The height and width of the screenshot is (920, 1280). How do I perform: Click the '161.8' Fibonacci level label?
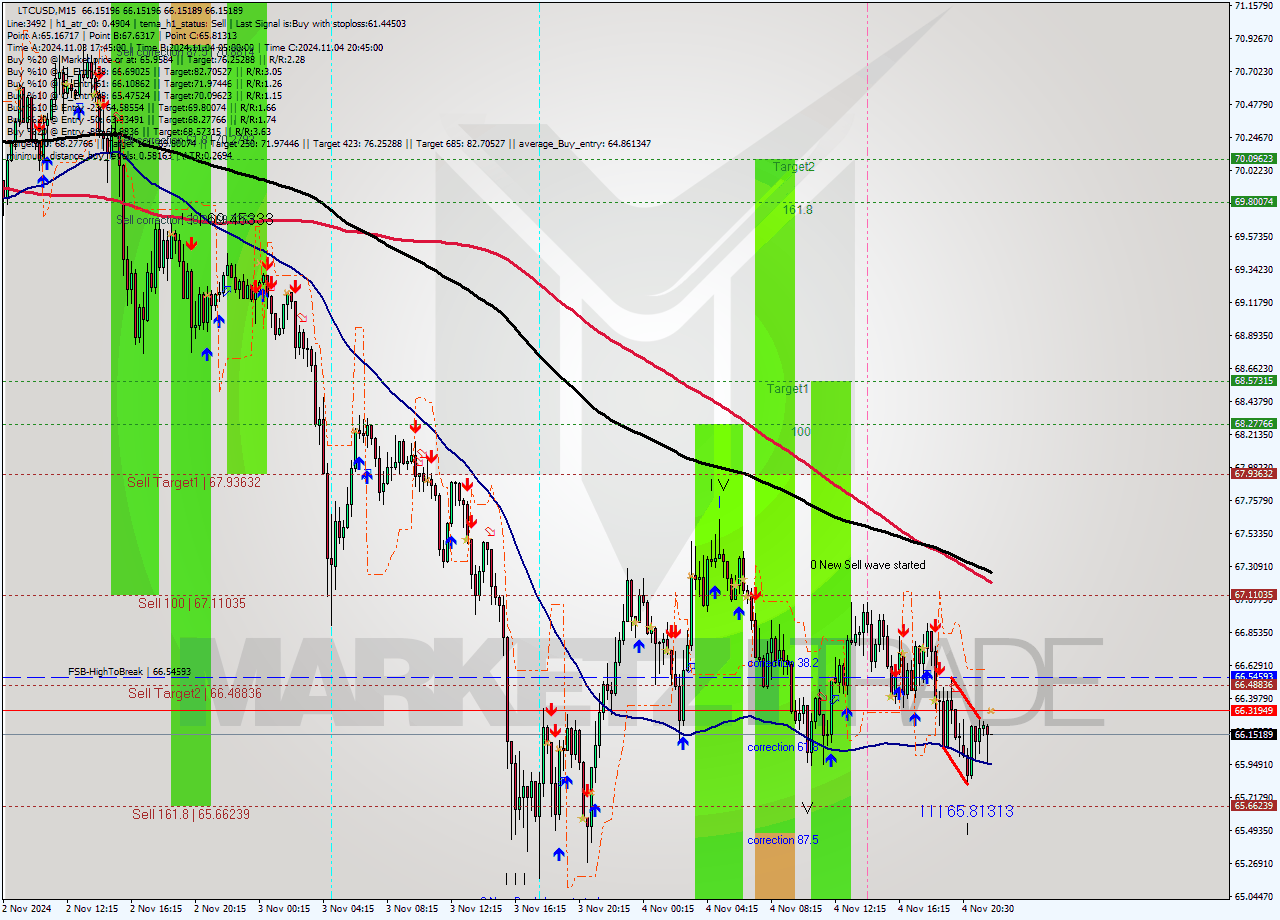[797, 210]
